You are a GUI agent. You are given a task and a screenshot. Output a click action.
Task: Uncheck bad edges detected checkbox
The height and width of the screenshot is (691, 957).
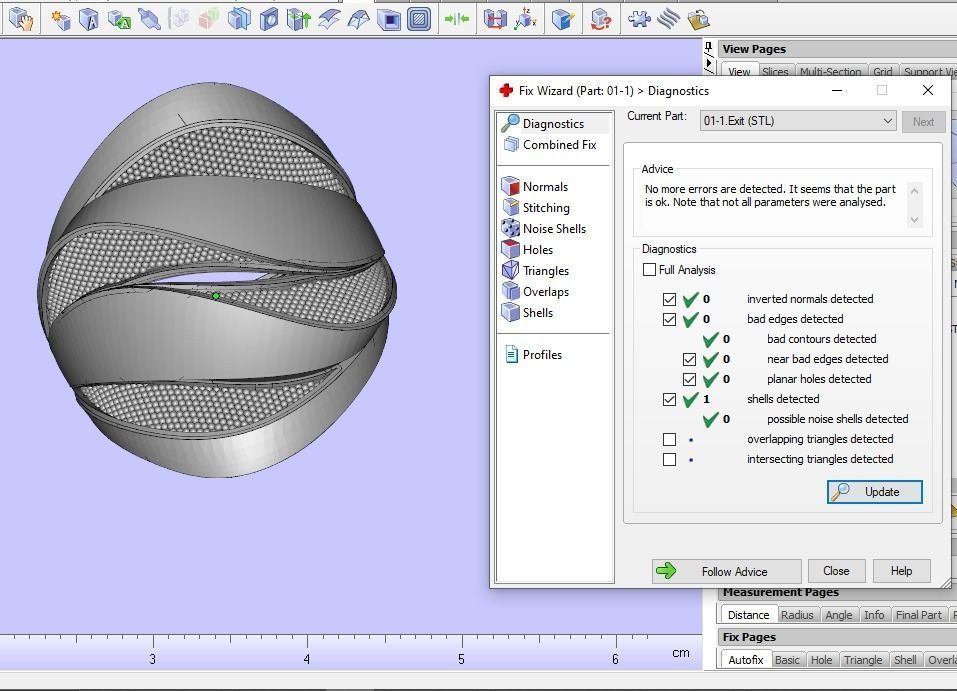pos(670,319)
